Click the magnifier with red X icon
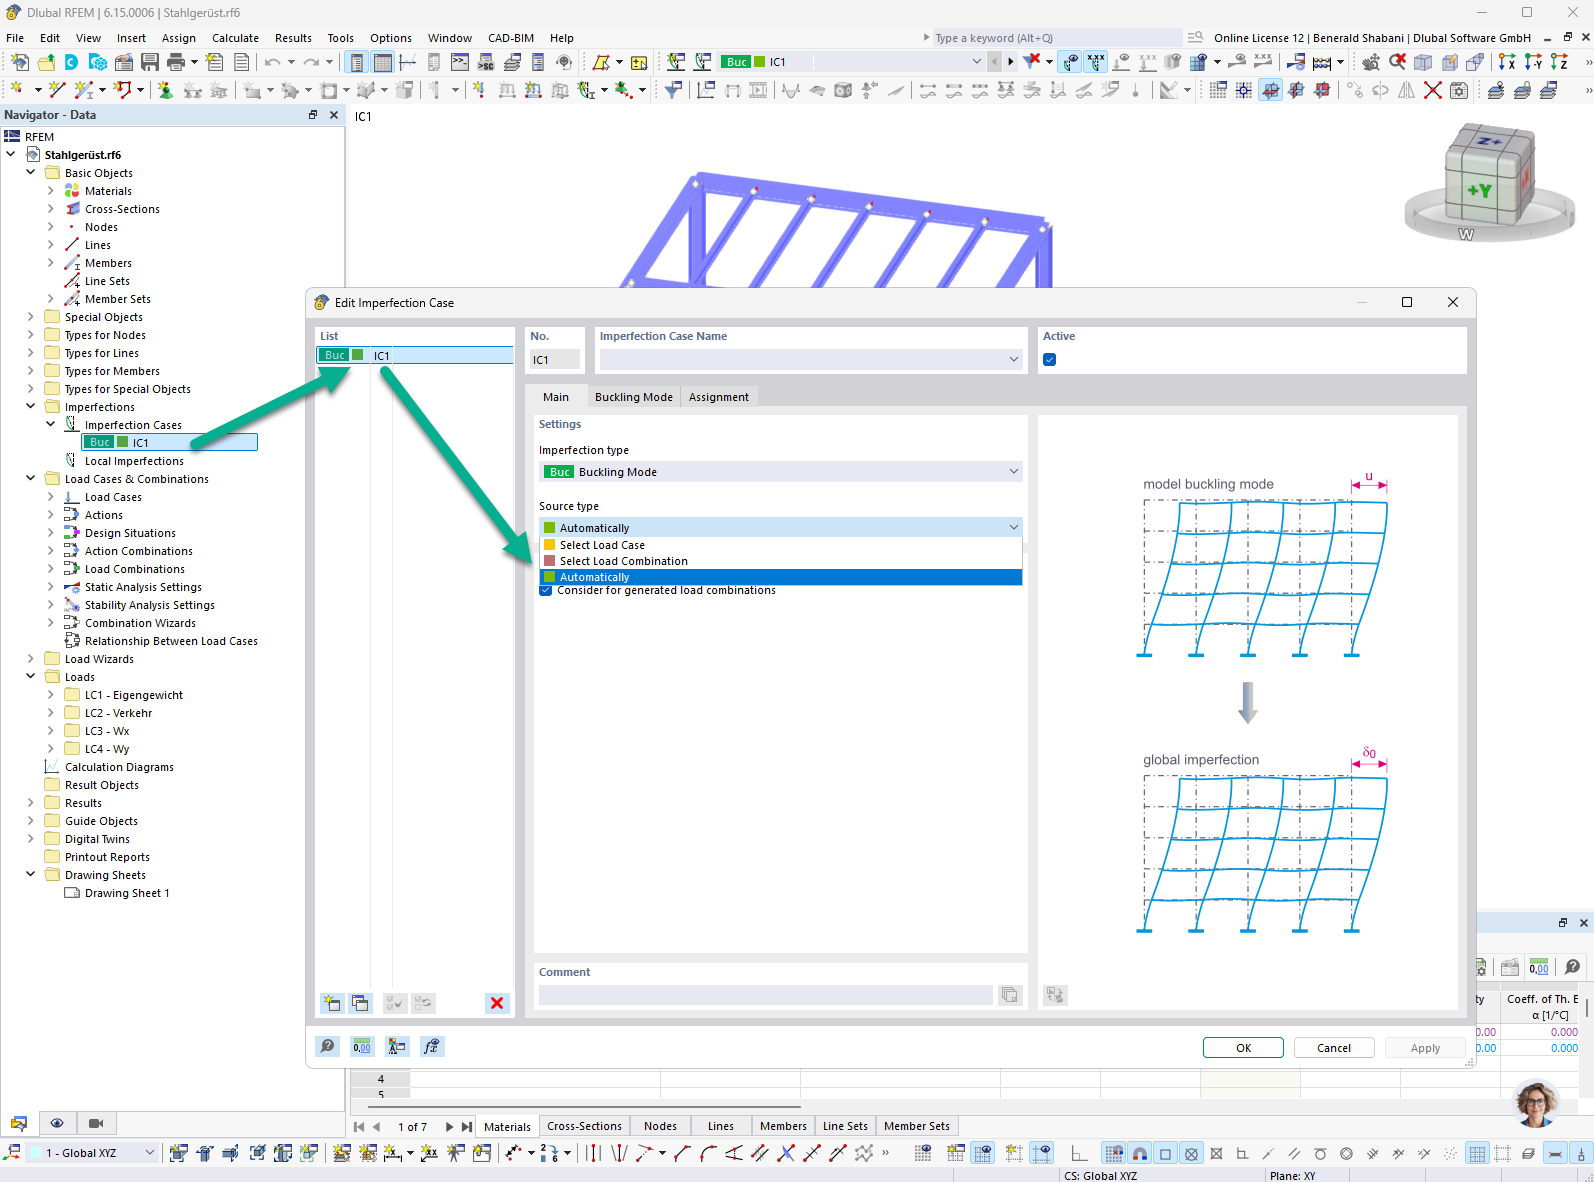The height and width of the screenshot is (1182, 1594). [1397, 62]
